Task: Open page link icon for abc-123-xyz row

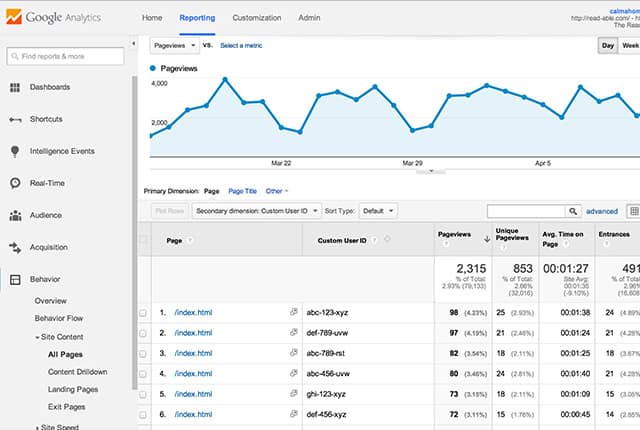Action: click(293, 312)
